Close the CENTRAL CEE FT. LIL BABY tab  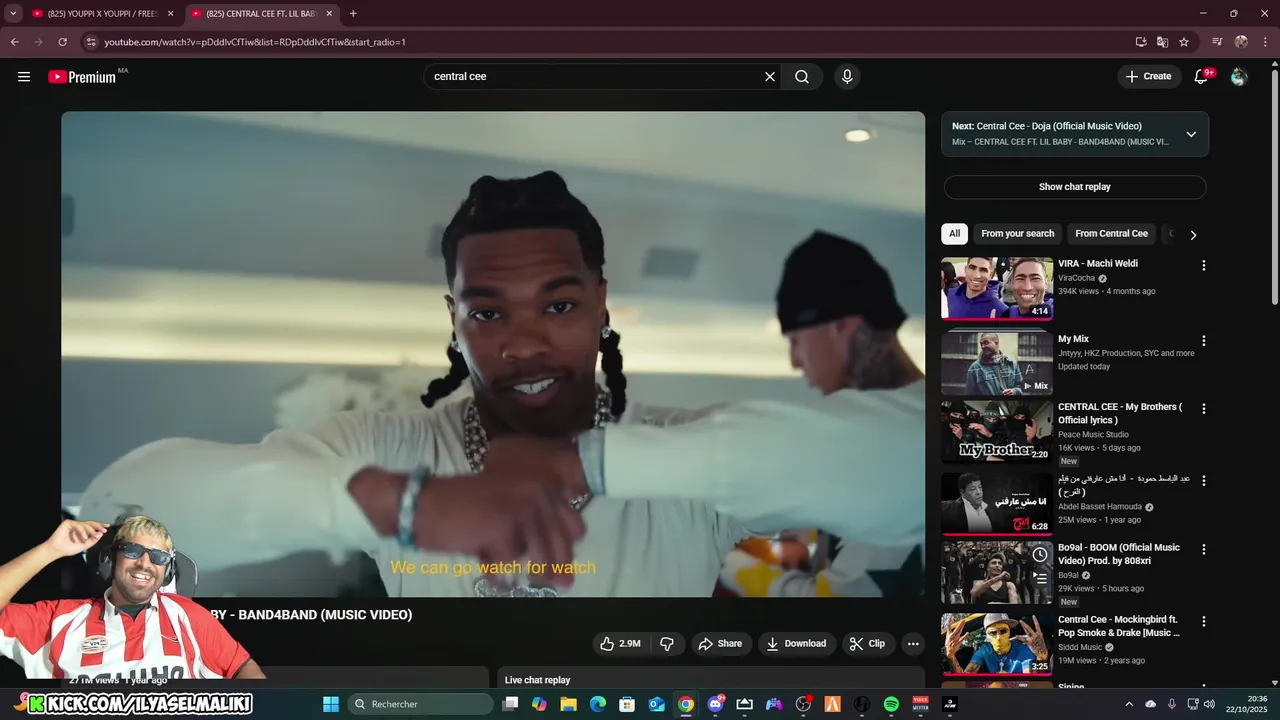(329, 14)
